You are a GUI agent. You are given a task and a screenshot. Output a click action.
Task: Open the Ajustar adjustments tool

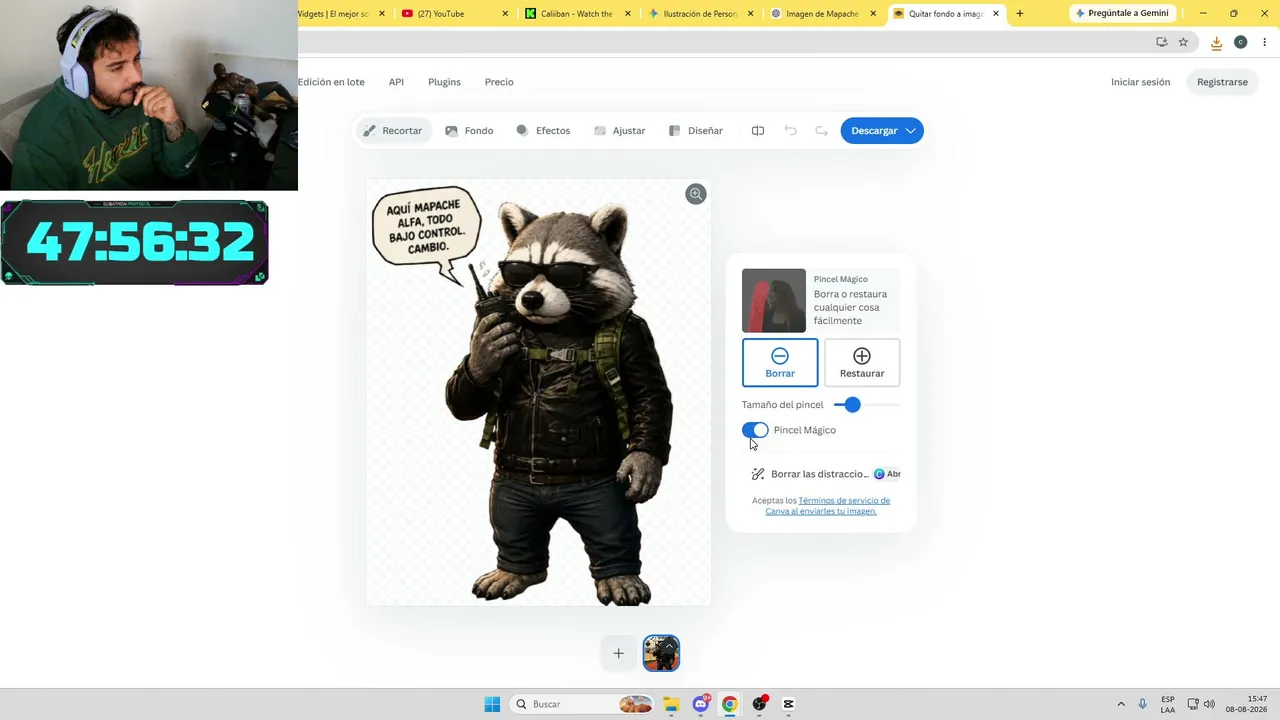[x=619, y=131]
